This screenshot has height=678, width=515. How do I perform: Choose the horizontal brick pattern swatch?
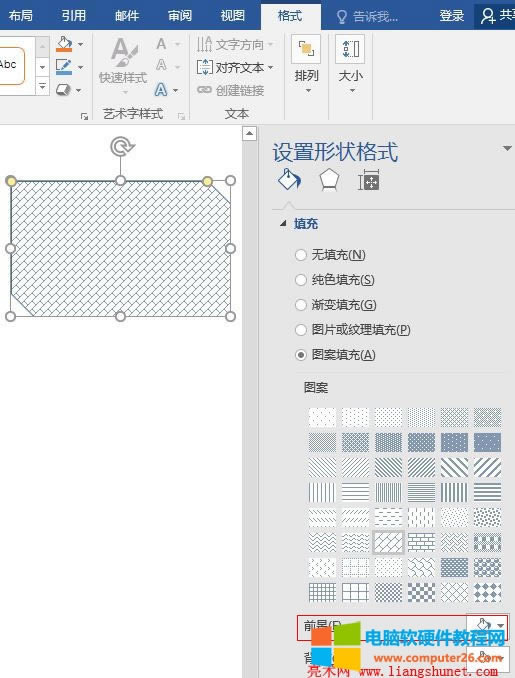(x=421, y=542)
